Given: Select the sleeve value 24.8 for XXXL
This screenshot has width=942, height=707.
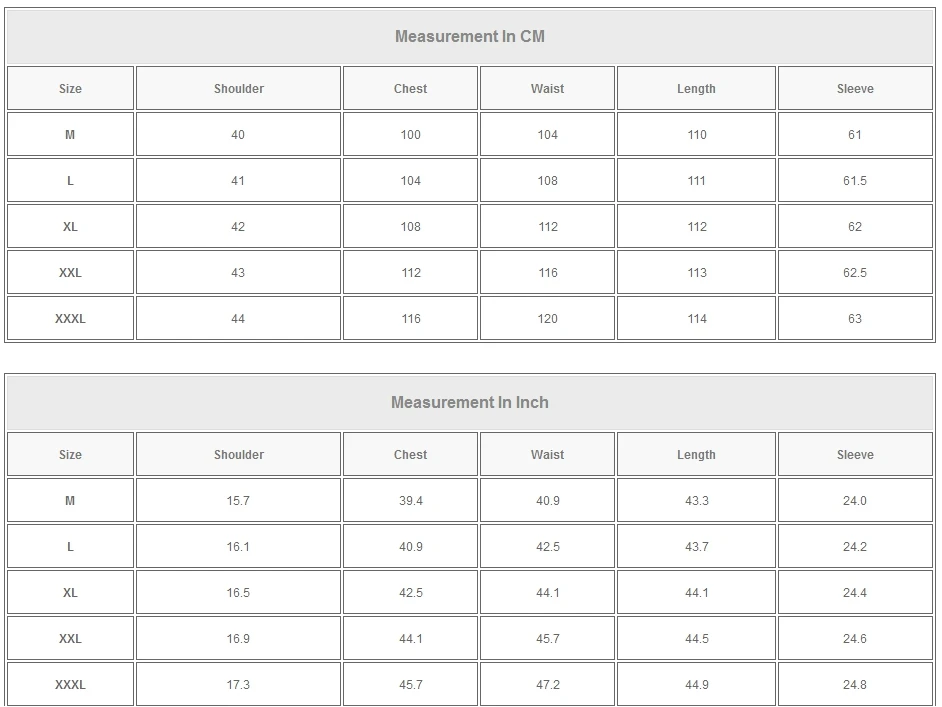Looking at the screenshot, I should click(x=855, y=685).
